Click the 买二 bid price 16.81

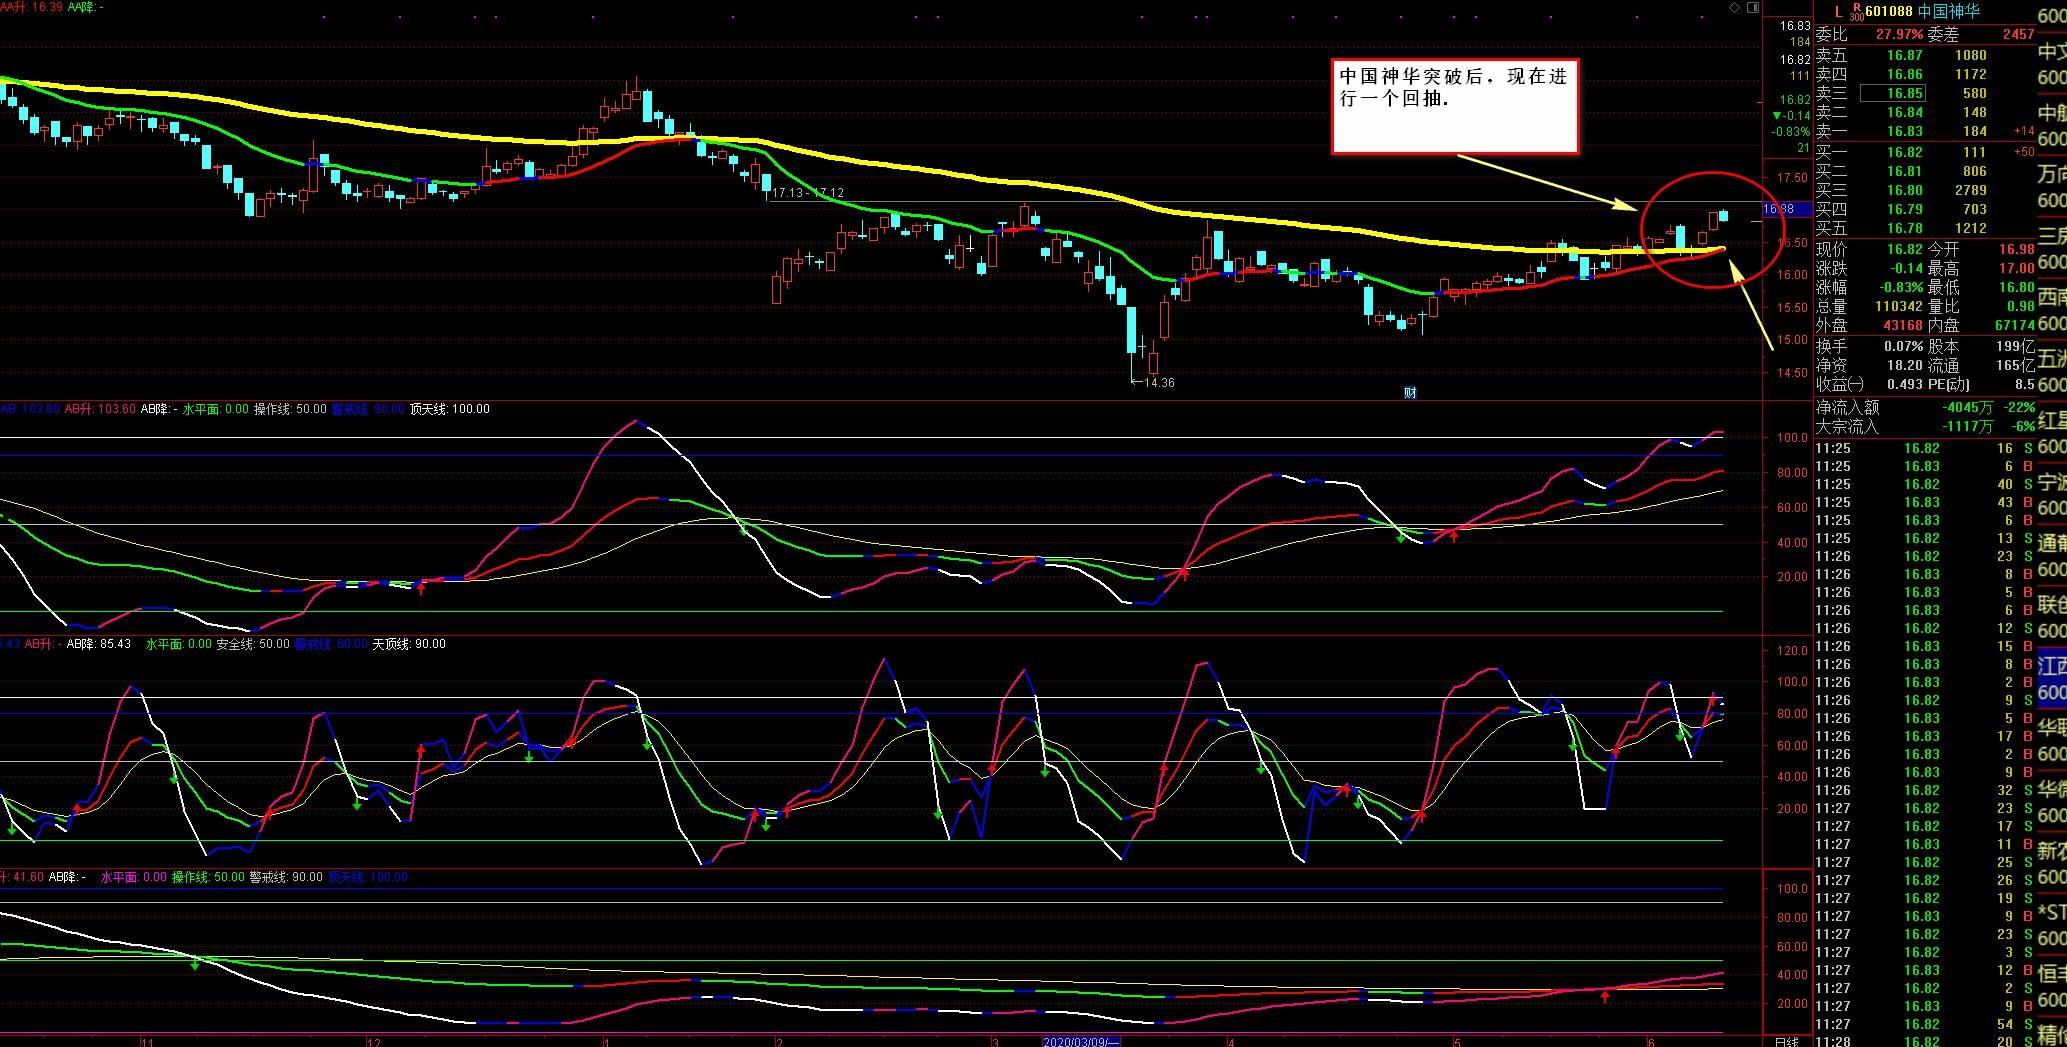click(x=1905, y=171)
